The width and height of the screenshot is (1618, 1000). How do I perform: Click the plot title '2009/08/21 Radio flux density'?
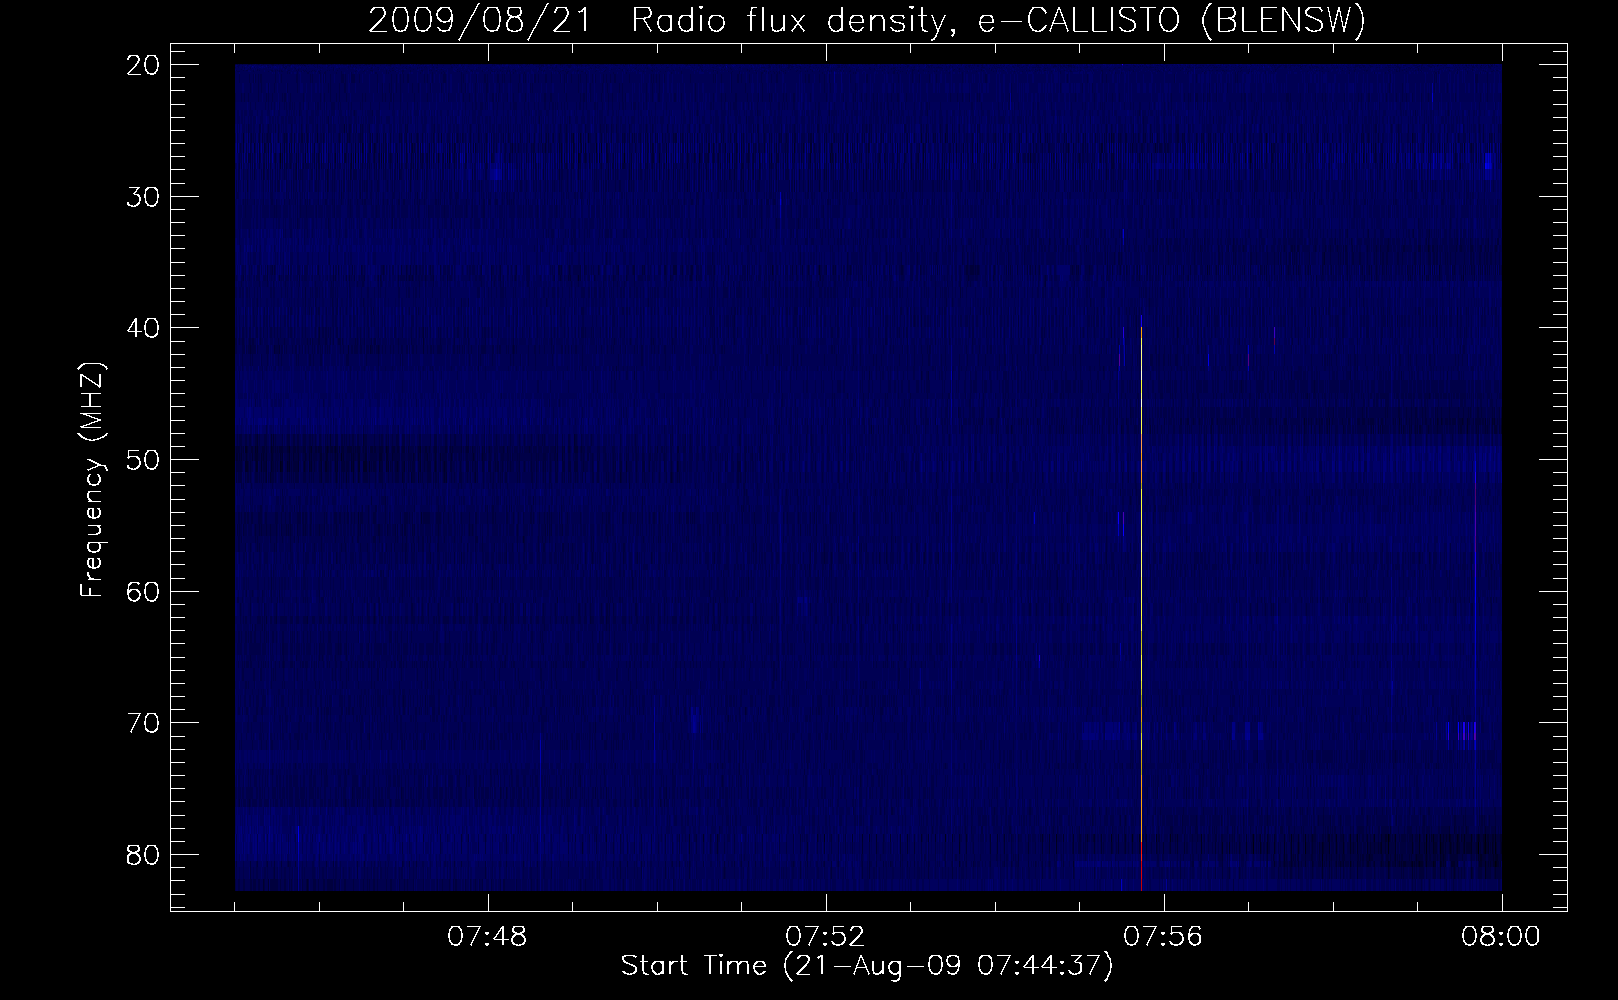point(866,21)
